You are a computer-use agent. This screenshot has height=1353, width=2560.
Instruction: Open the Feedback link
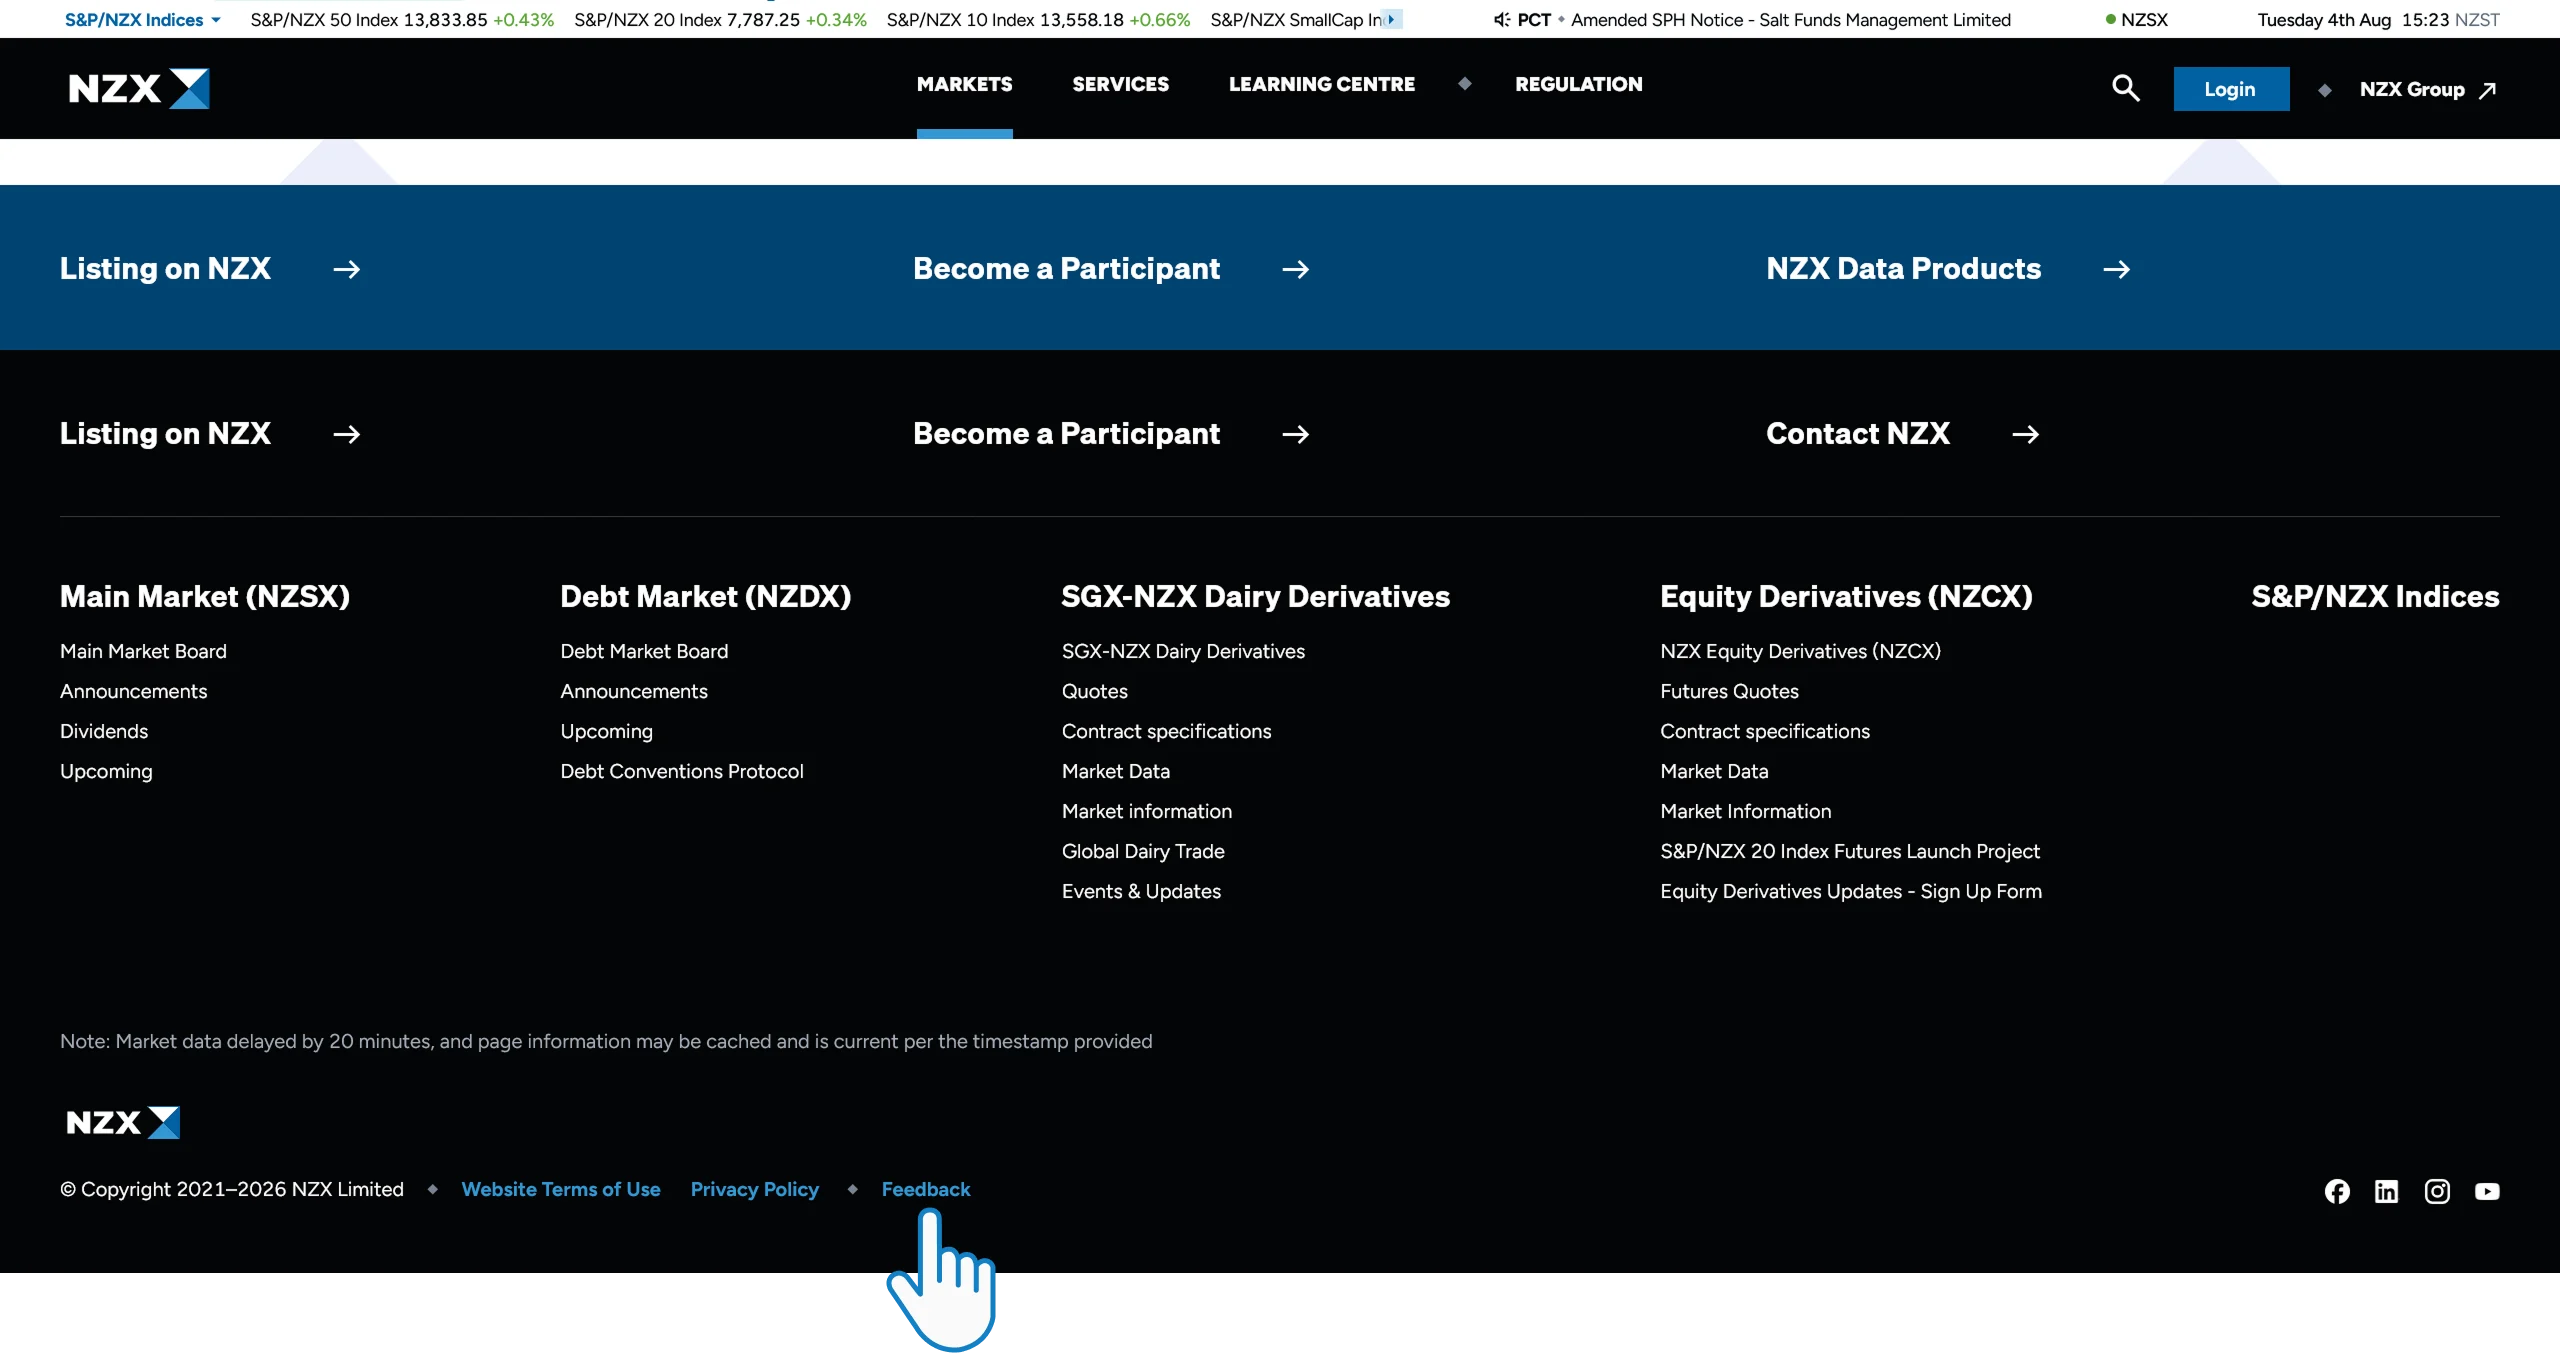click(x=926, y=1189)
